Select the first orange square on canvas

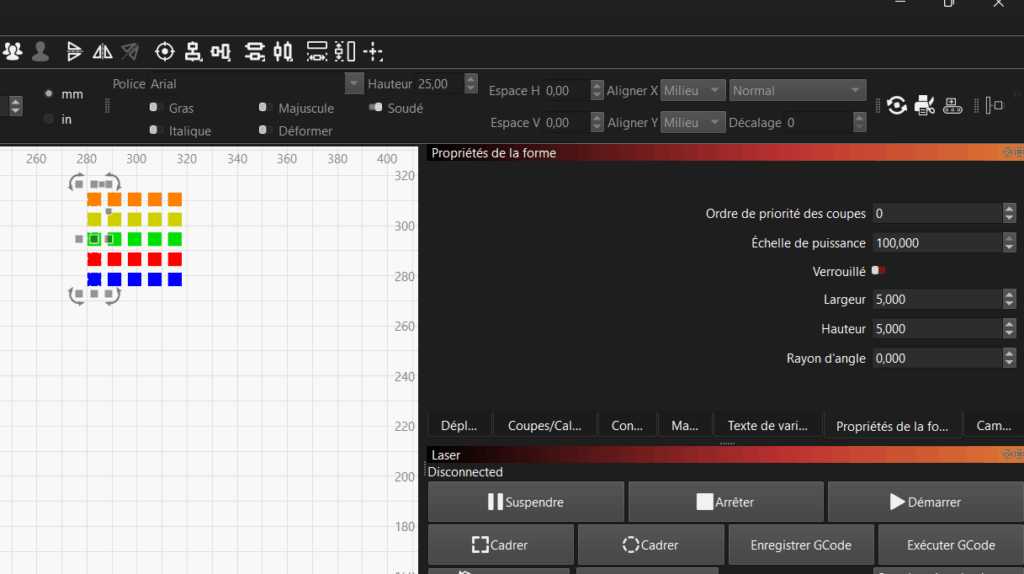point(94,199)
